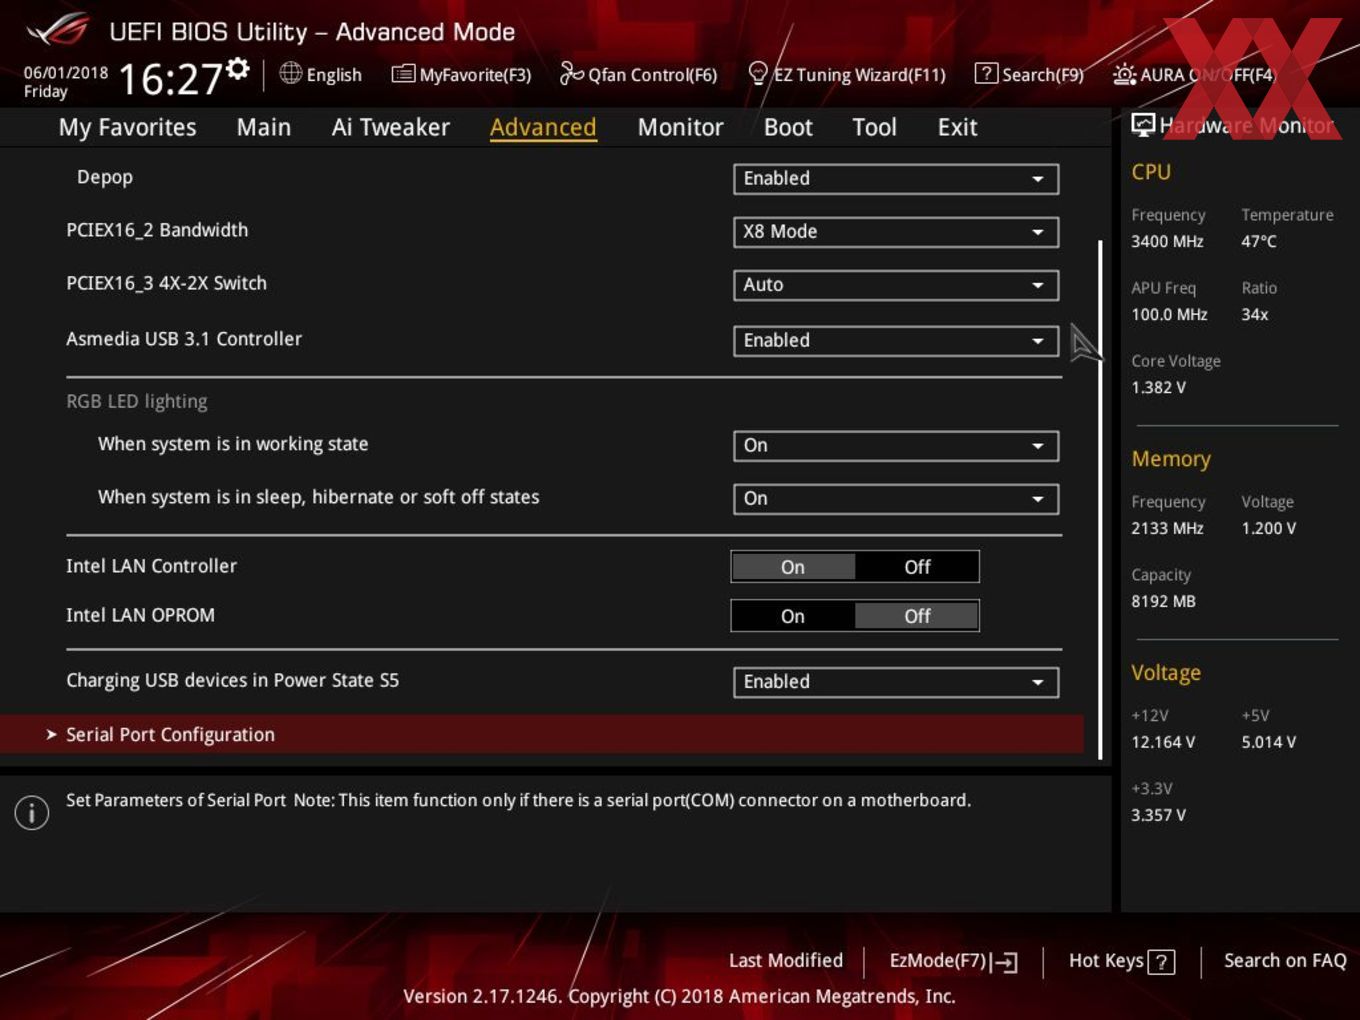Open Search on FAQ link
This screenshot has width=1360, height=1020.
(x=1285, y=960)
